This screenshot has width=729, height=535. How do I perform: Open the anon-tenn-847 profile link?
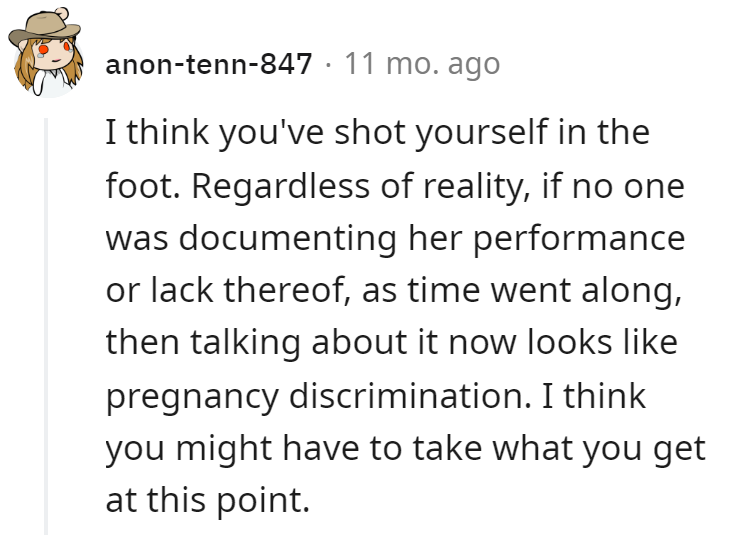click(210, 65)
